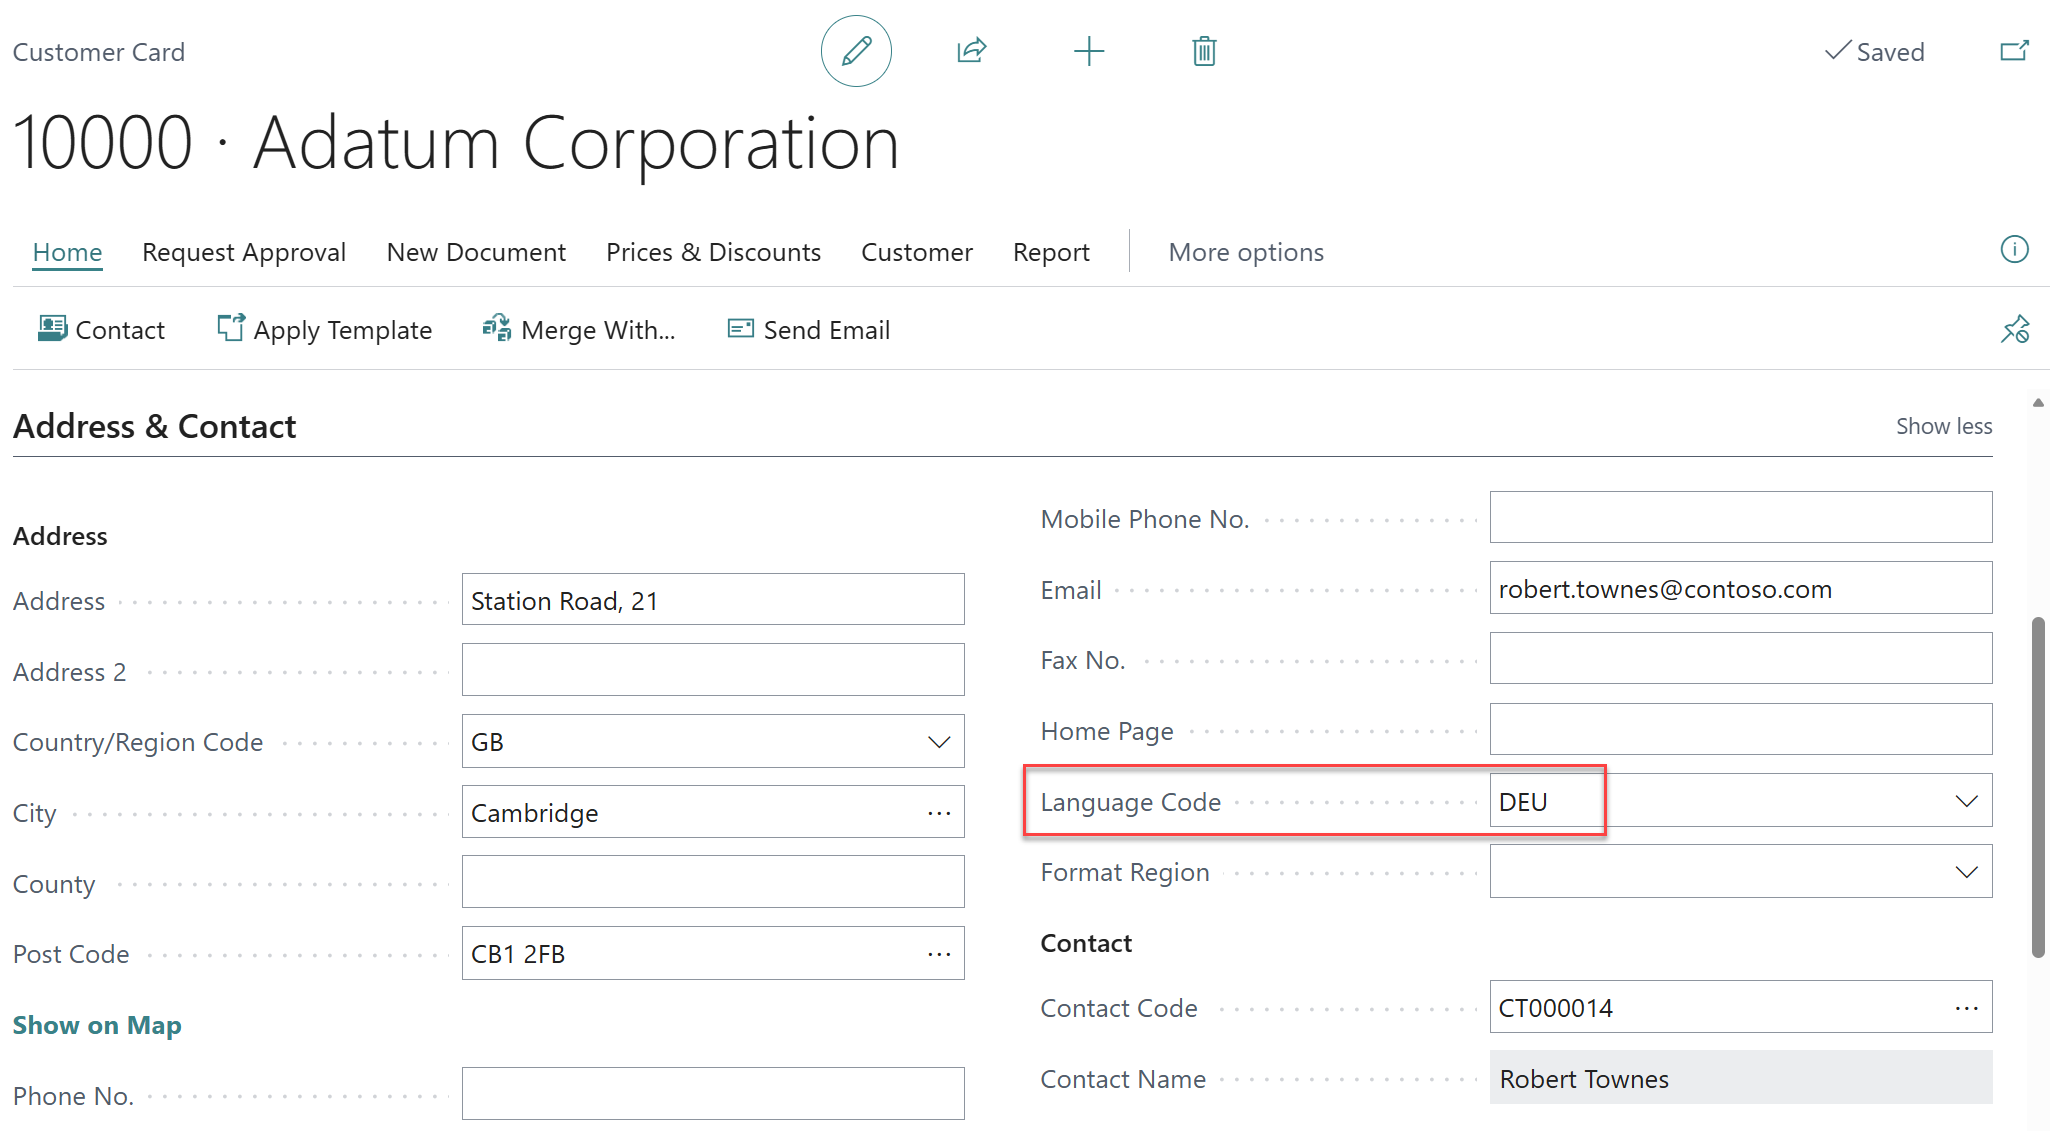Open the New Document menu

pos(476,252)
